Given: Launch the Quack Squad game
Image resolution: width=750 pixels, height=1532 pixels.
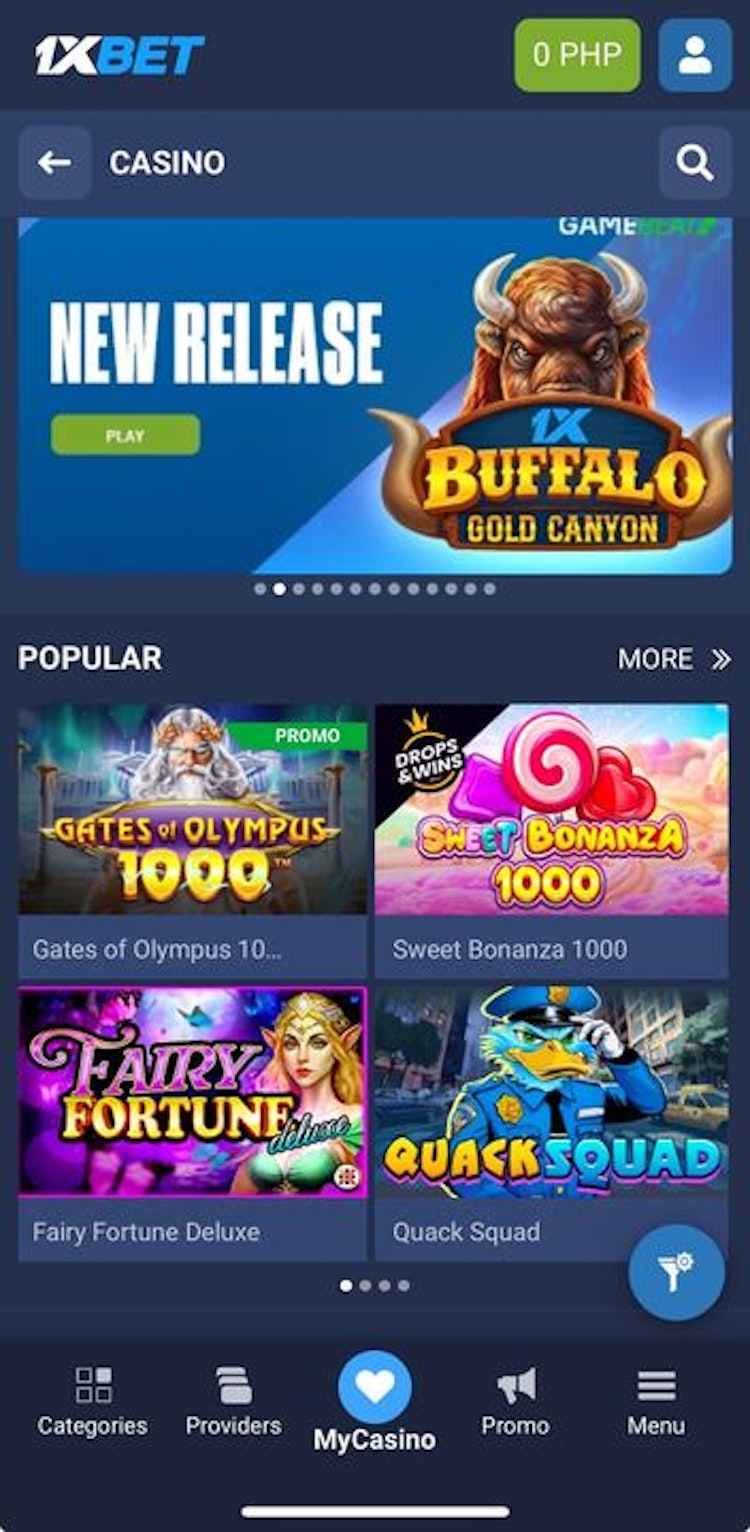Looking at the screenshot, I should coord(552,1124).
